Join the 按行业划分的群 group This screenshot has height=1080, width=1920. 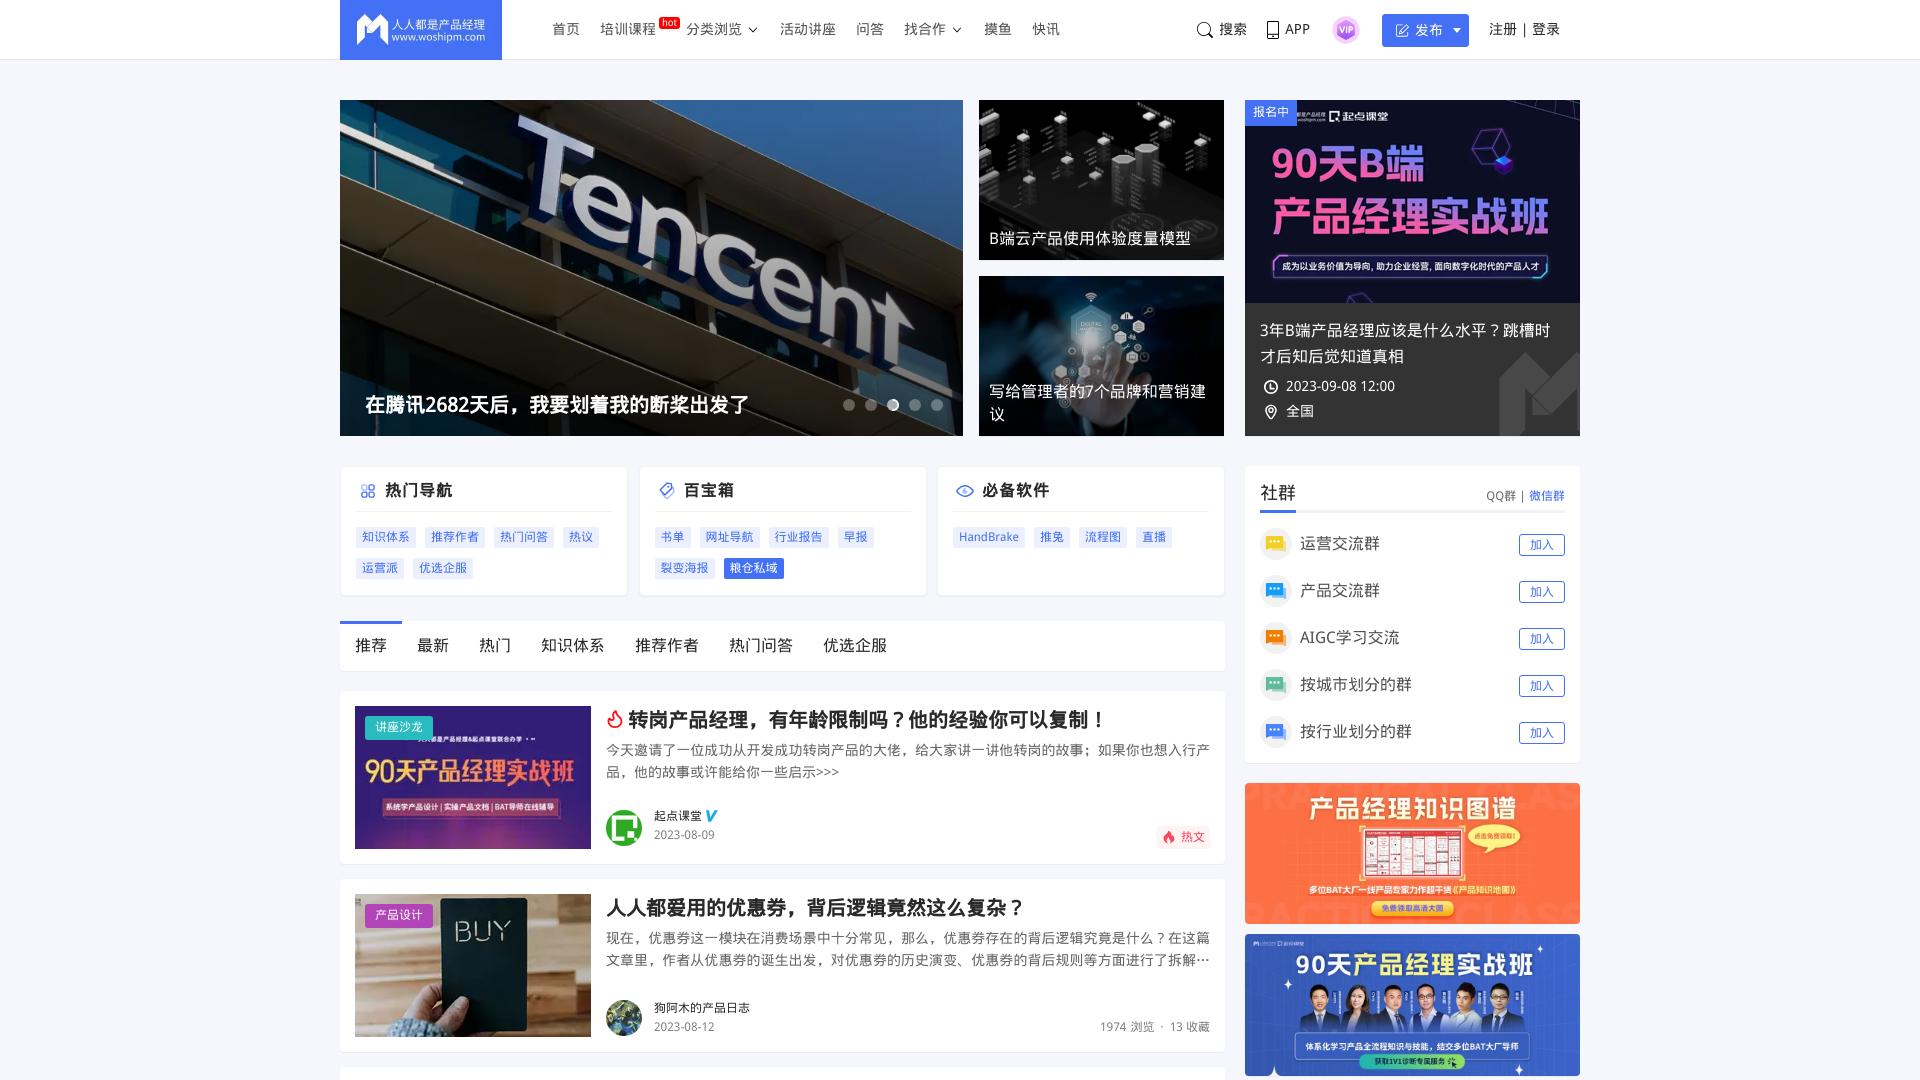(x=1542, y=733)
